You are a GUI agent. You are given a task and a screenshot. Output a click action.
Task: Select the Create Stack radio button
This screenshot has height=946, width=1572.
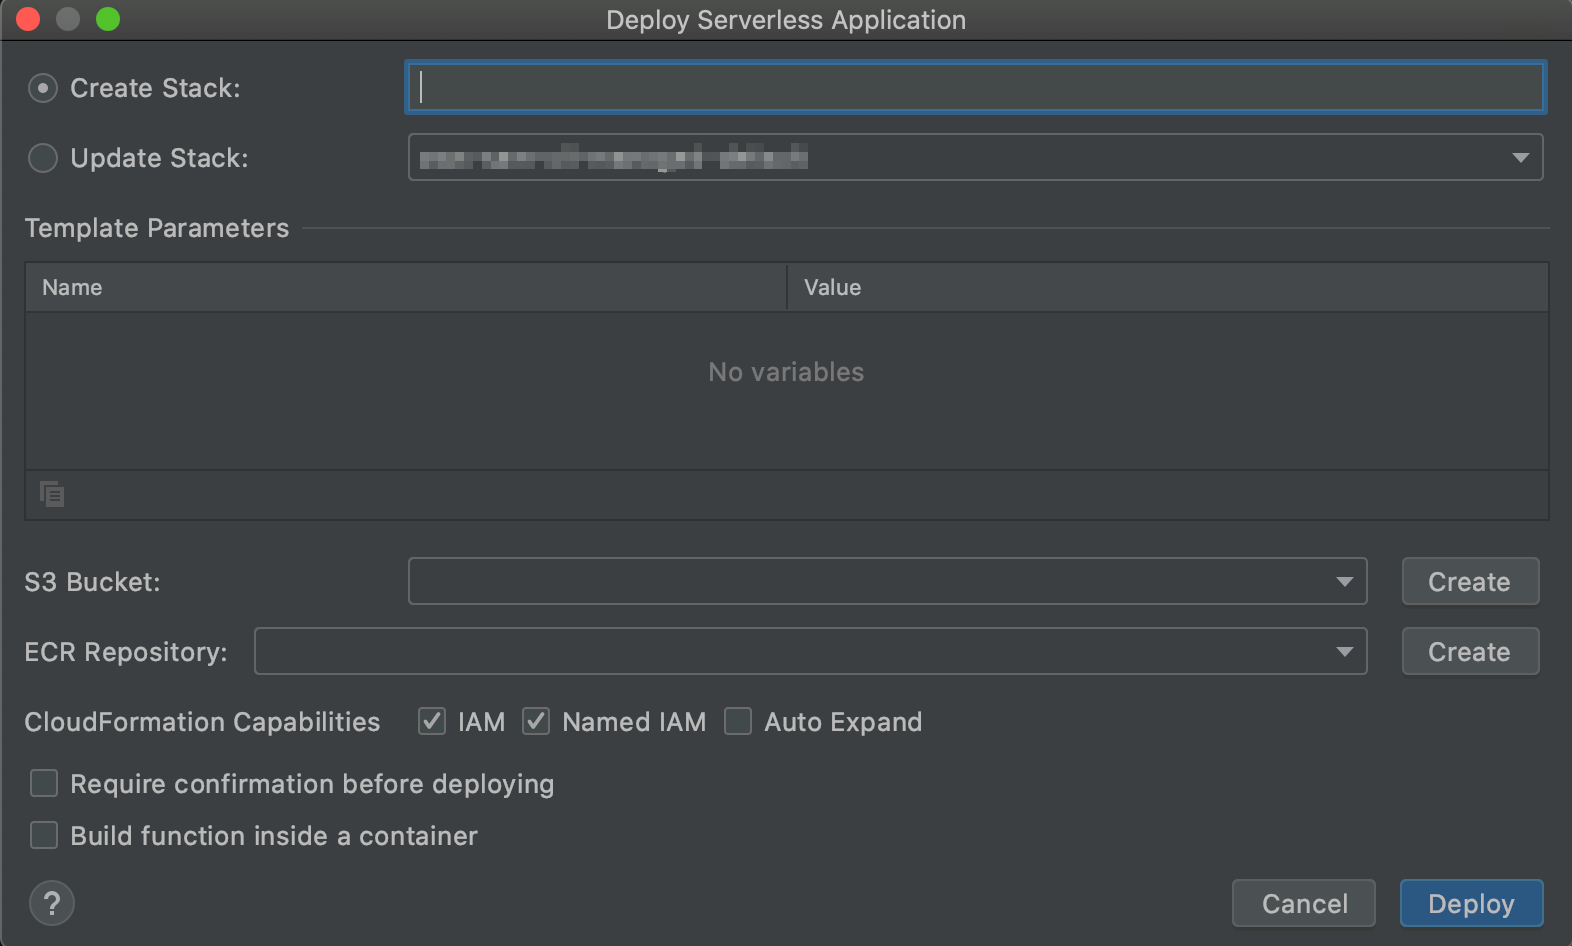(43, 88)
